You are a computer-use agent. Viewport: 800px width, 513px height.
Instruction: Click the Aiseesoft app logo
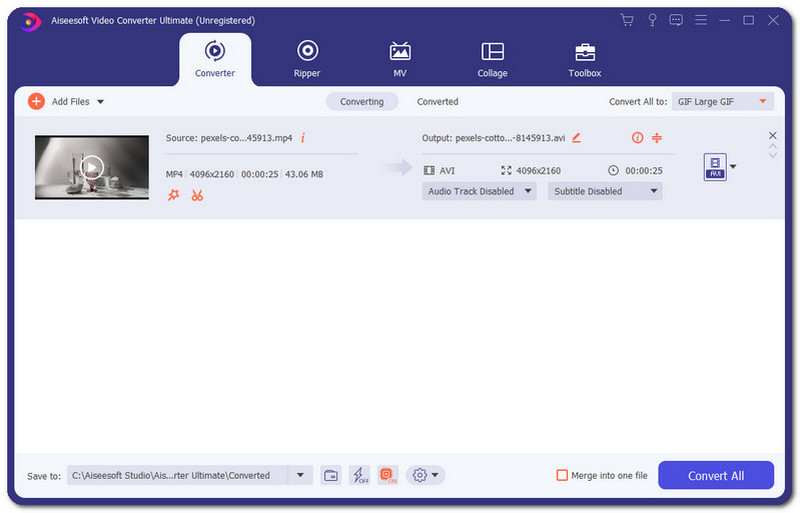pyautogui.click(x=31, y=21)
